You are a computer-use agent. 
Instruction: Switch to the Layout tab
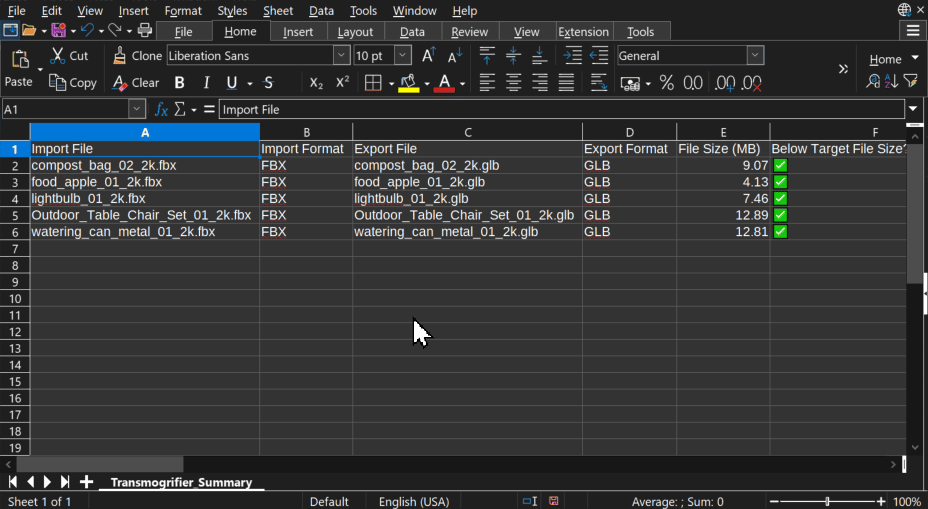[x=355, y=32]
